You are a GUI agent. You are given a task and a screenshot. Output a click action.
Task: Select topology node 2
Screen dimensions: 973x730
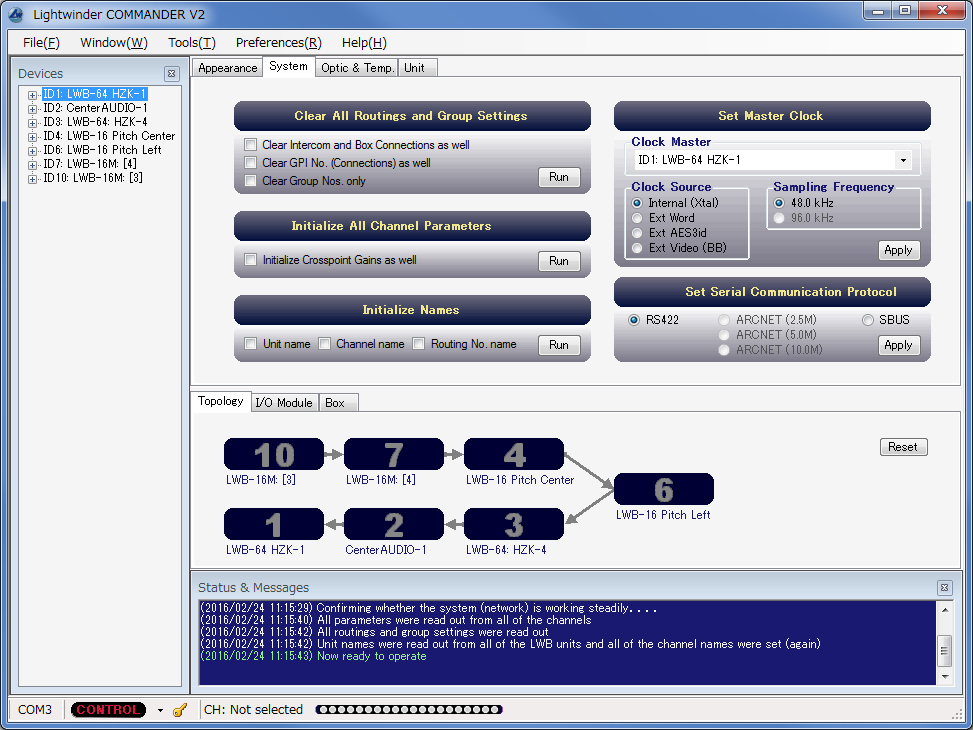[x=393, y=524]
